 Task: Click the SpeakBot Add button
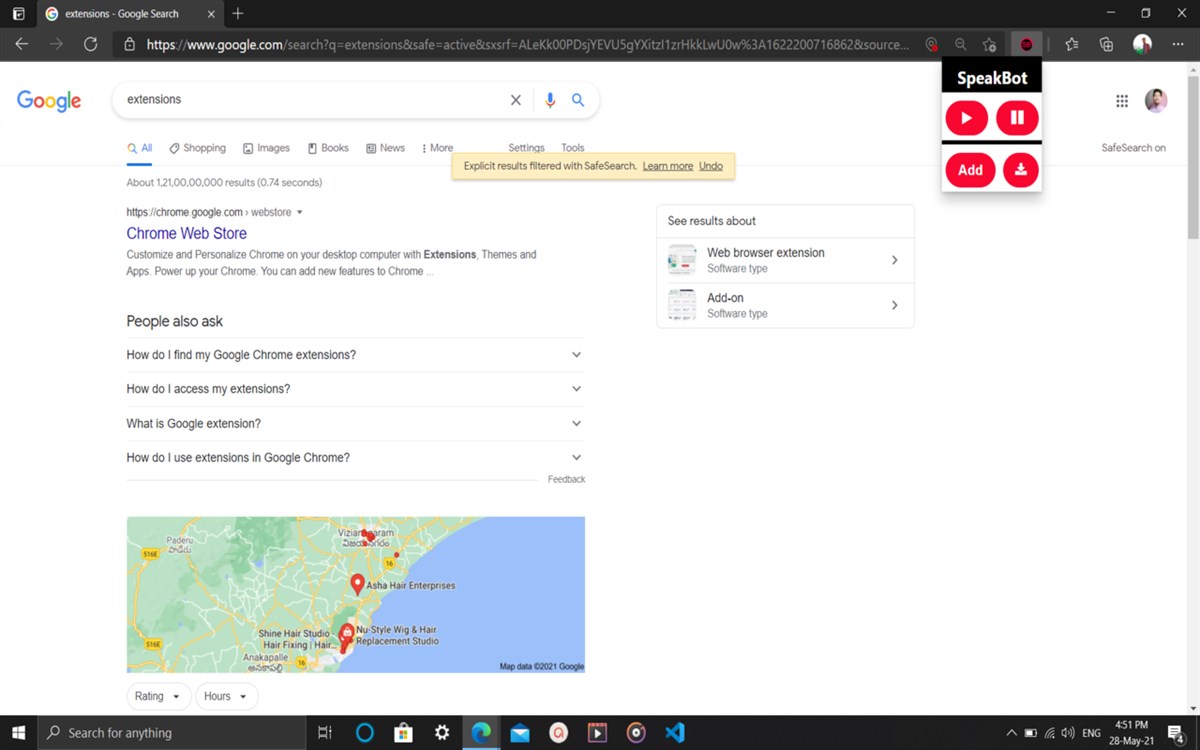pos(970,170)
